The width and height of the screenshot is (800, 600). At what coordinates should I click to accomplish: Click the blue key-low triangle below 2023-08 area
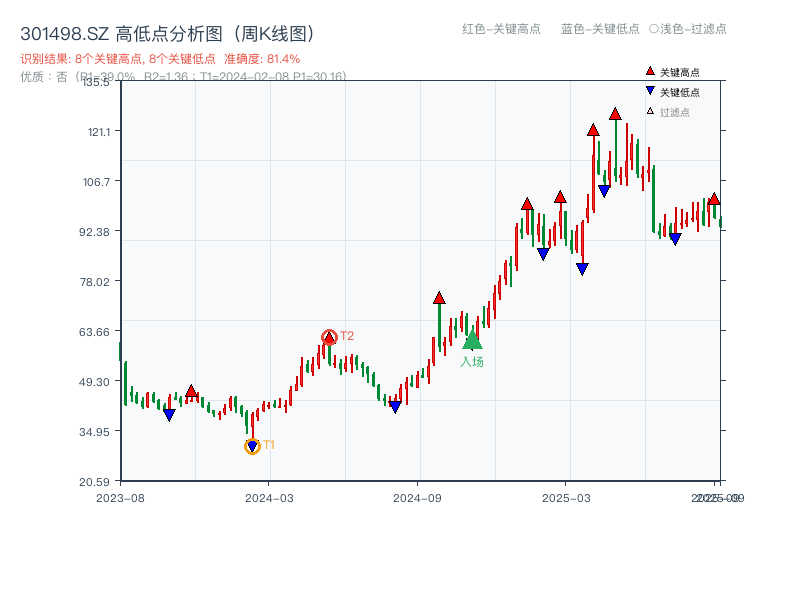click(x=167, y=413)
